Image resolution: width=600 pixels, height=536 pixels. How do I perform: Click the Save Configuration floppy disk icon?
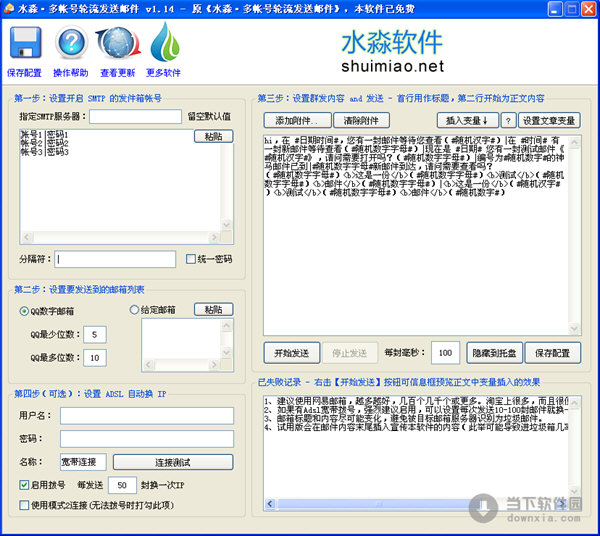[x=24, y=44]
